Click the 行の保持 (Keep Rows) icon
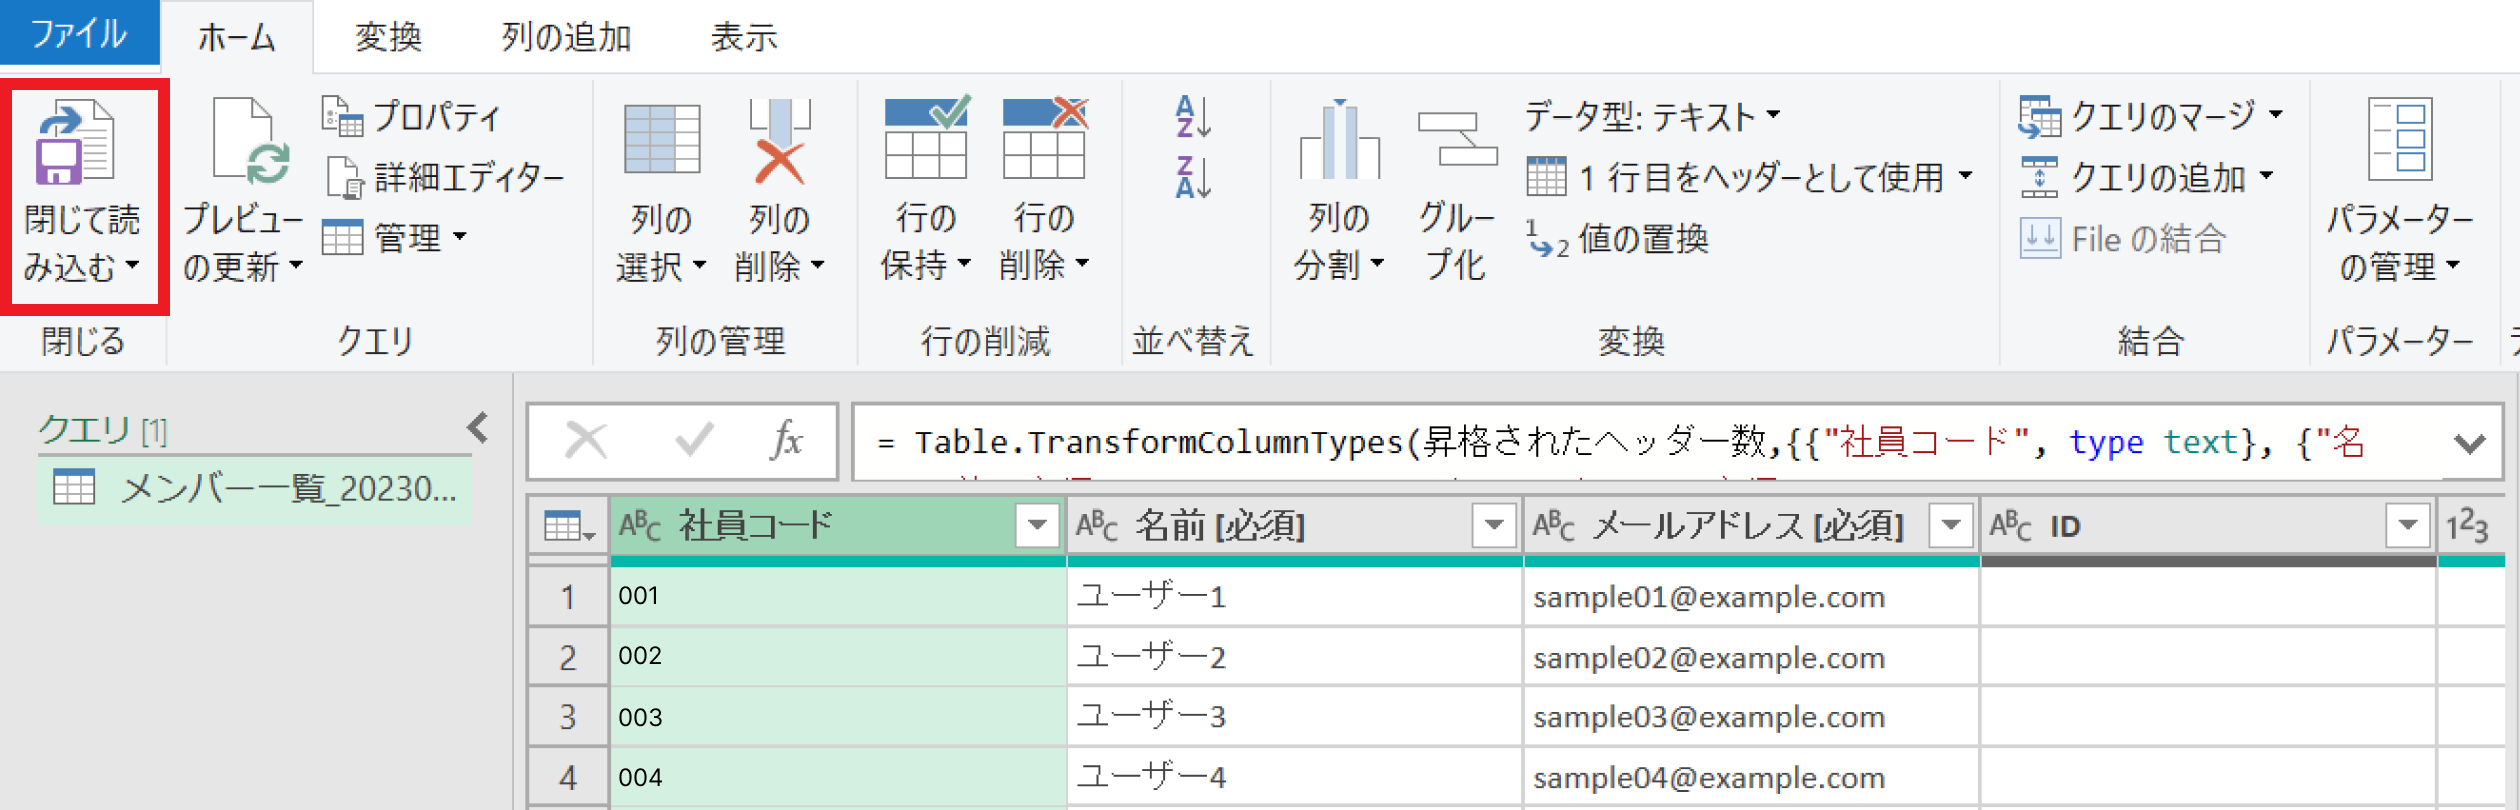 coord(926,140)
